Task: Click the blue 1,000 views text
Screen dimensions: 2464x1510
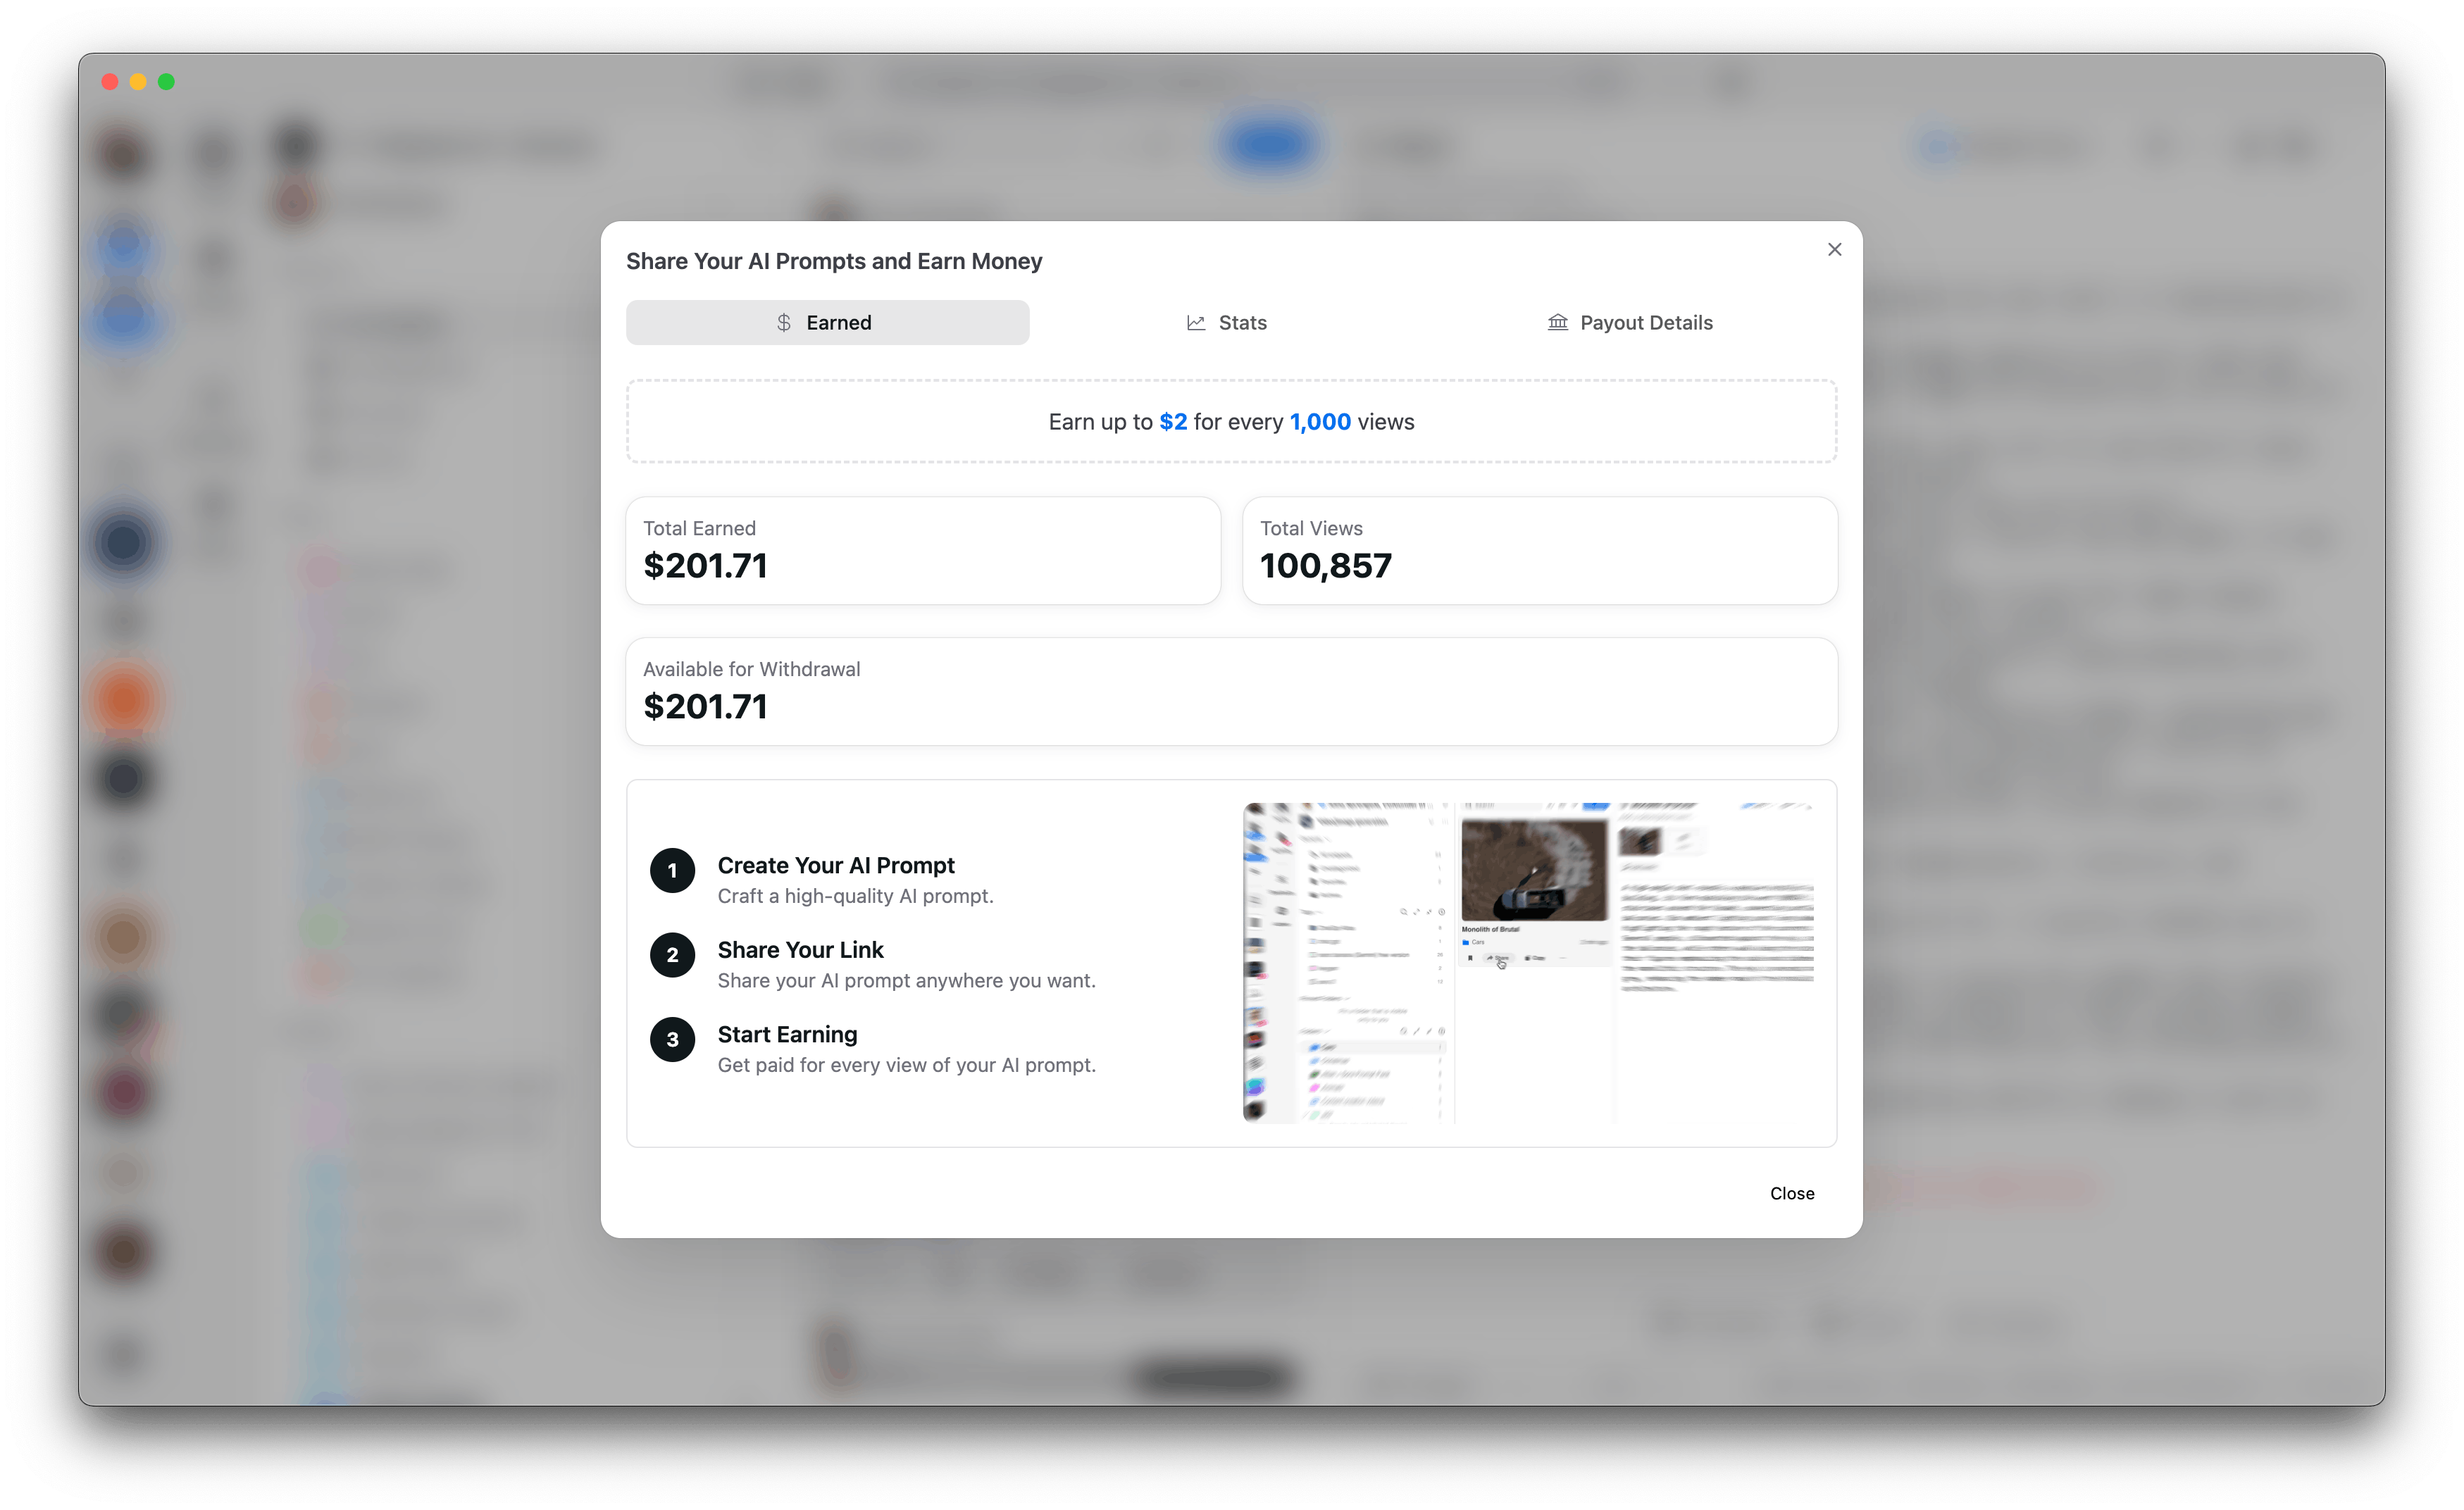Action: point(1320,422)
